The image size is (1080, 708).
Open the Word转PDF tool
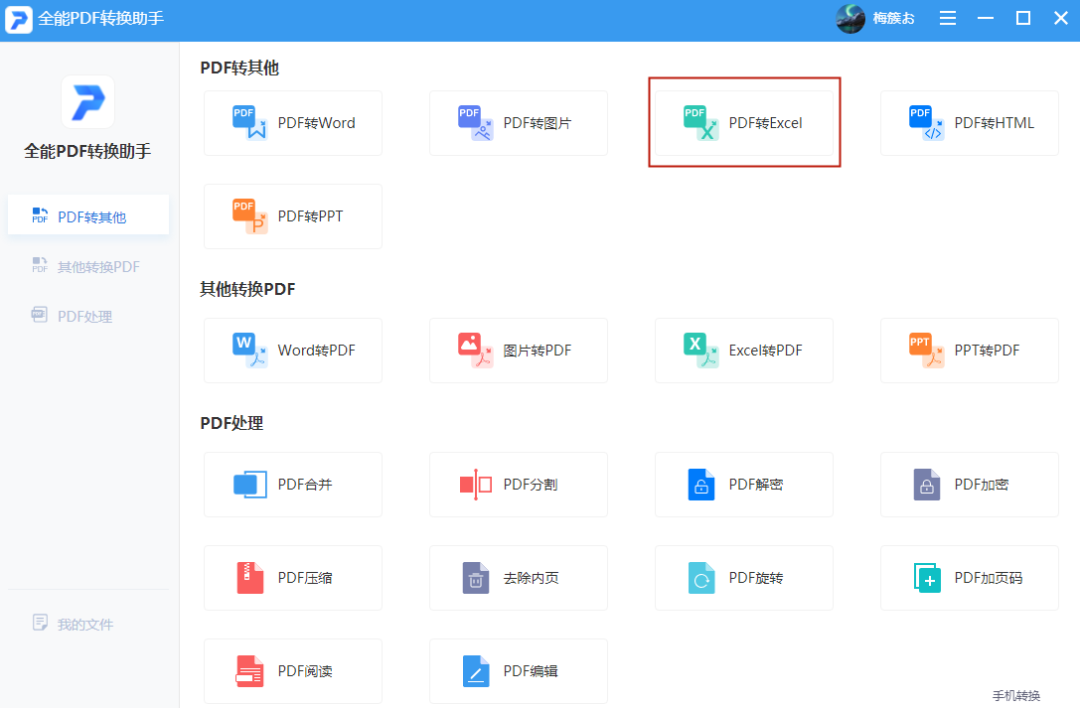point(250,350)
